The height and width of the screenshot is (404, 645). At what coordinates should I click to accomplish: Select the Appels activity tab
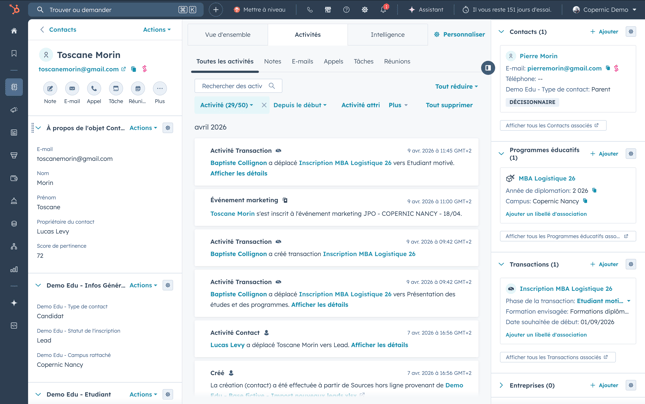tap(333, 61)
